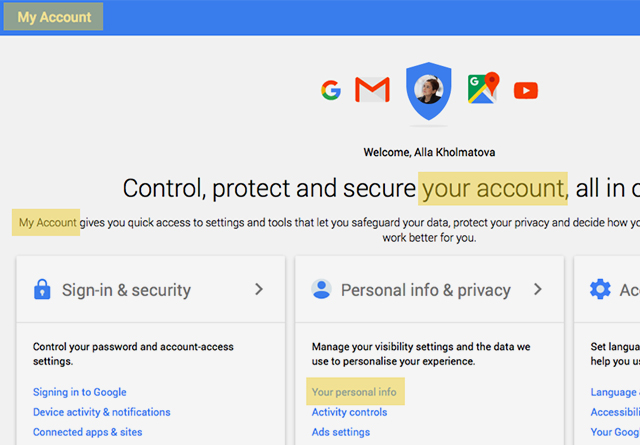Image resolution: width=640 pixels, height=445 pixels.
Task: Expand Sign-in & security chevron arrow
Action: click(259, 290)
